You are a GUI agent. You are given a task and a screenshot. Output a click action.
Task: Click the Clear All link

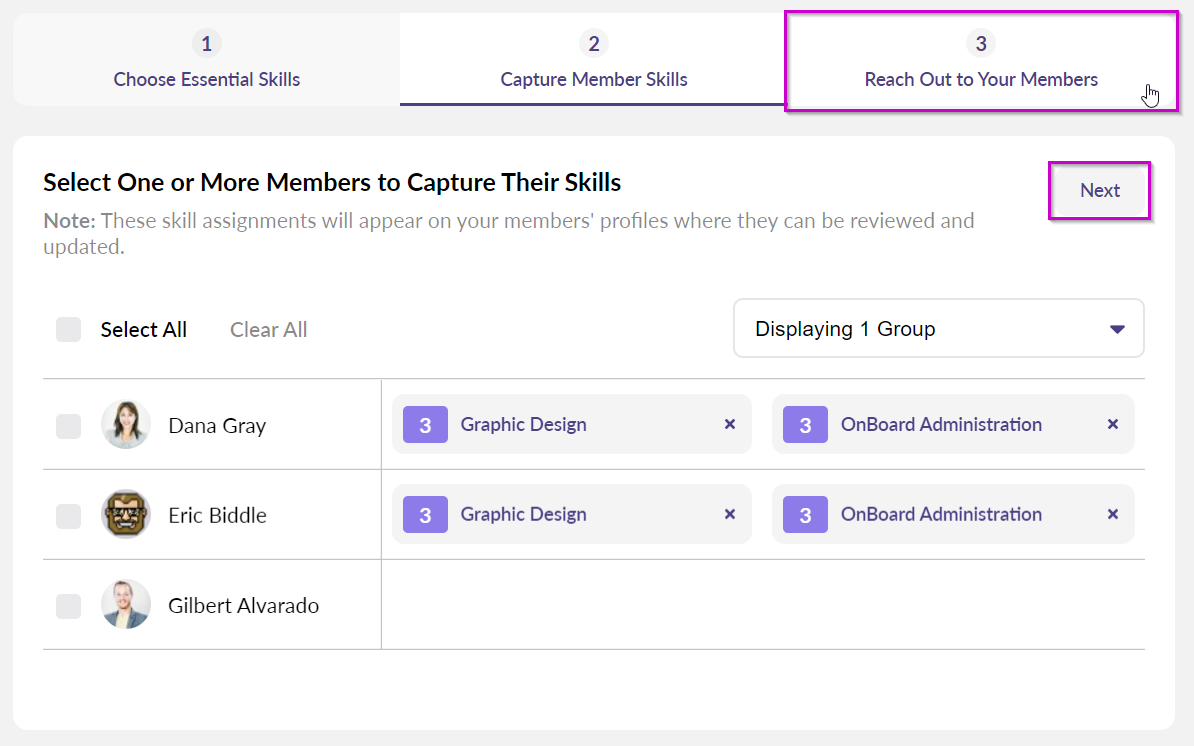268,330
